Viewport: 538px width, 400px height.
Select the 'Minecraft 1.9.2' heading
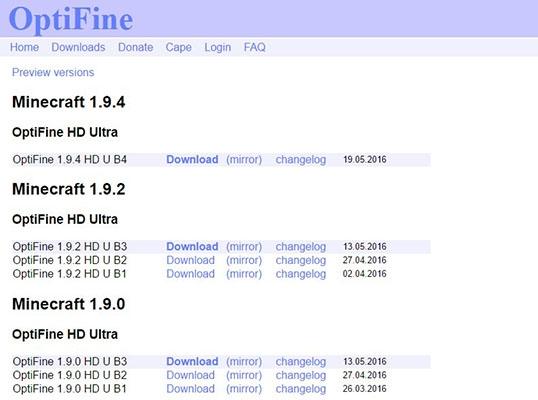click(x=69, y=189)
